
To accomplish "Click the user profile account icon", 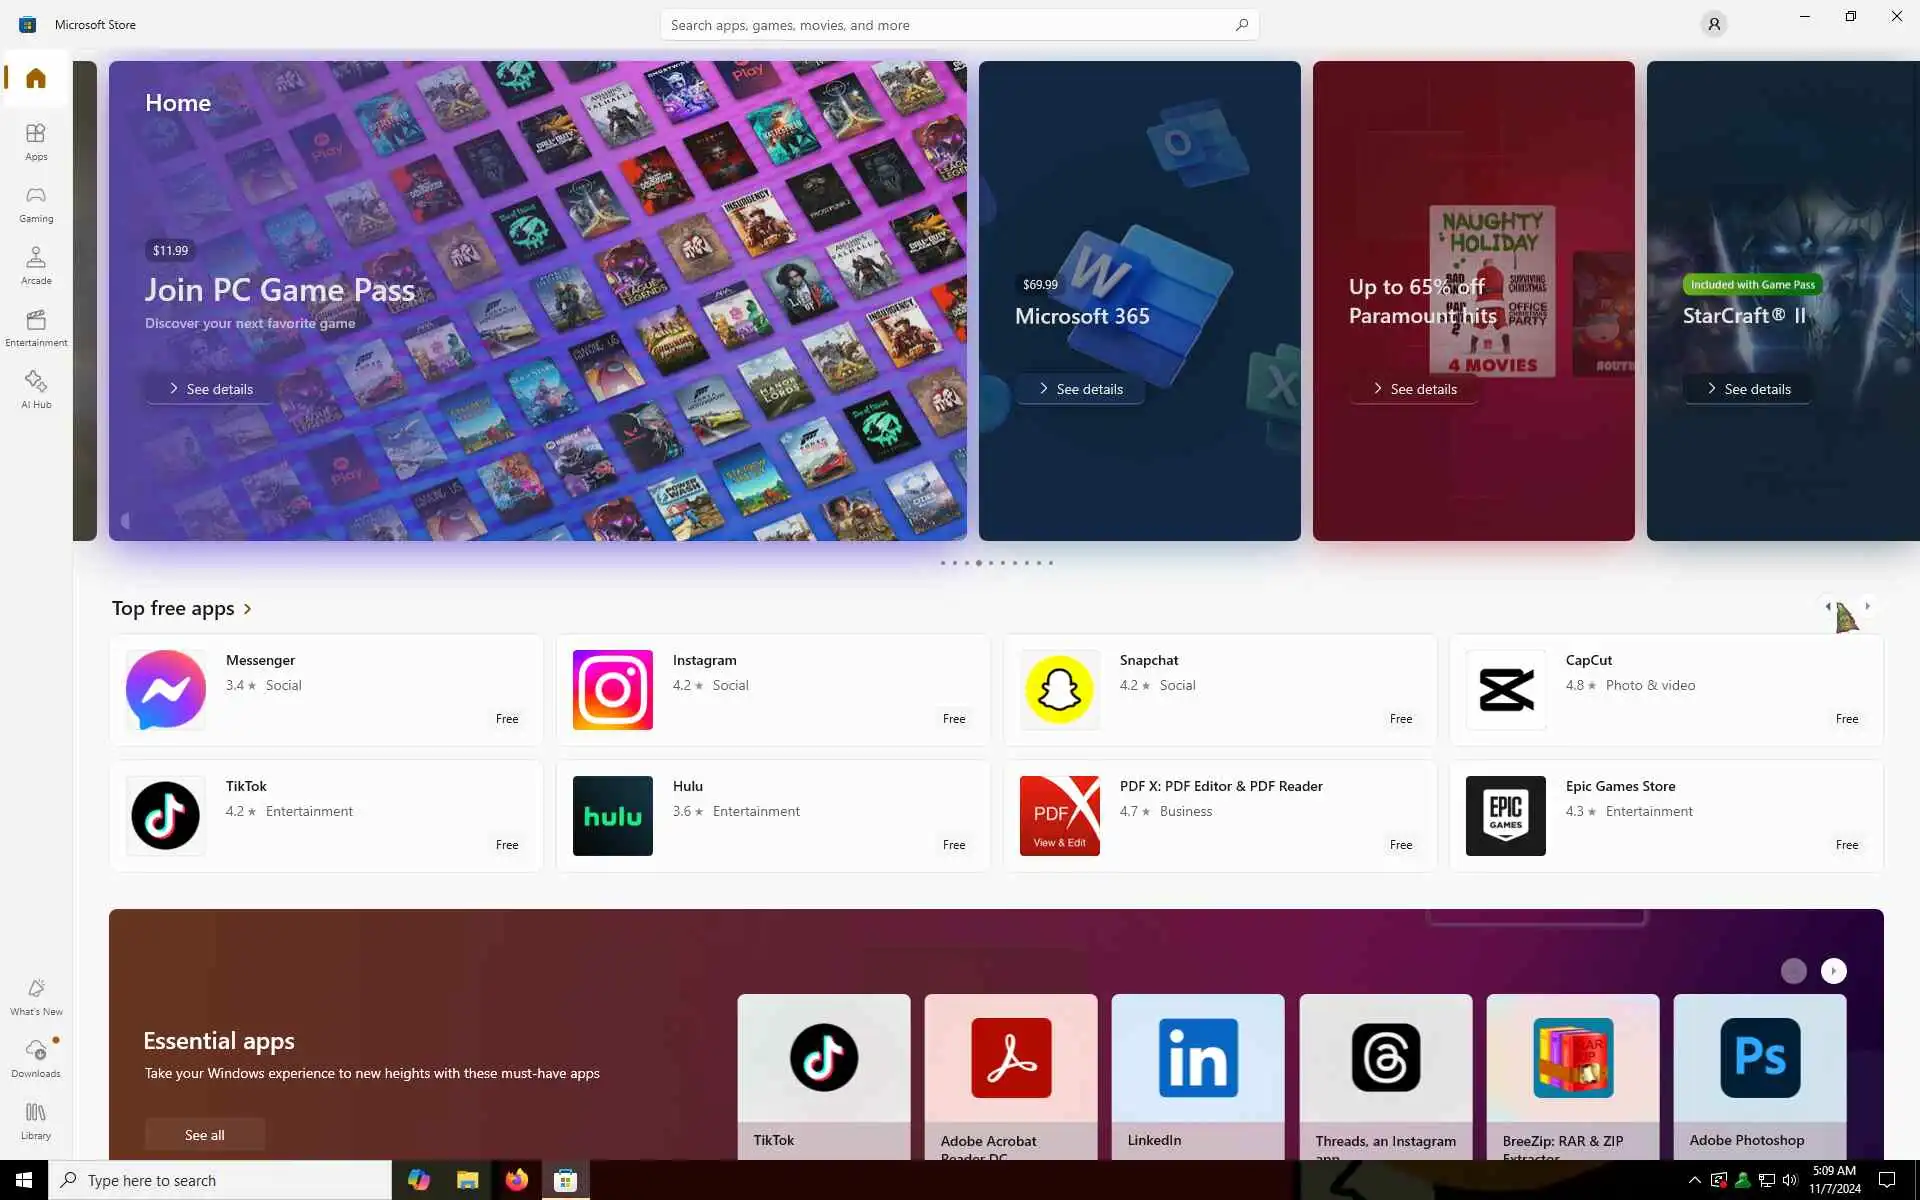I will pos(1713,24).
